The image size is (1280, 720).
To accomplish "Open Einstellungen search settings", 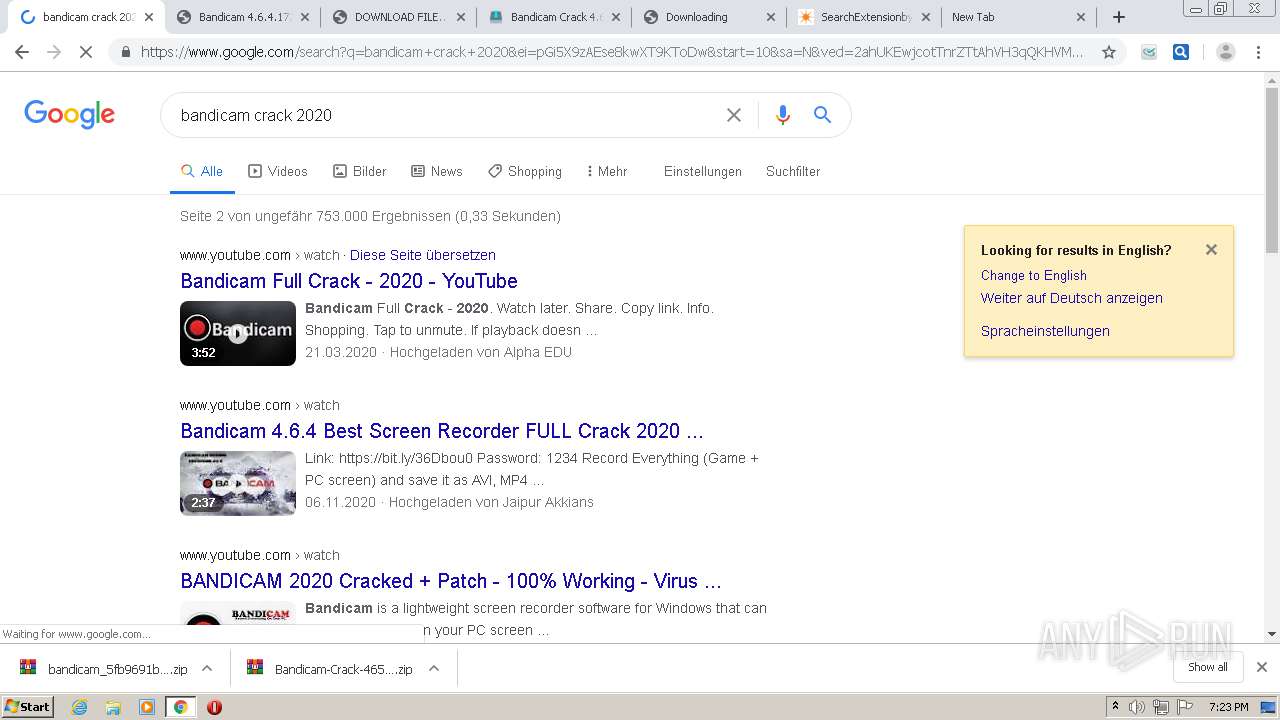I will 703,171.
